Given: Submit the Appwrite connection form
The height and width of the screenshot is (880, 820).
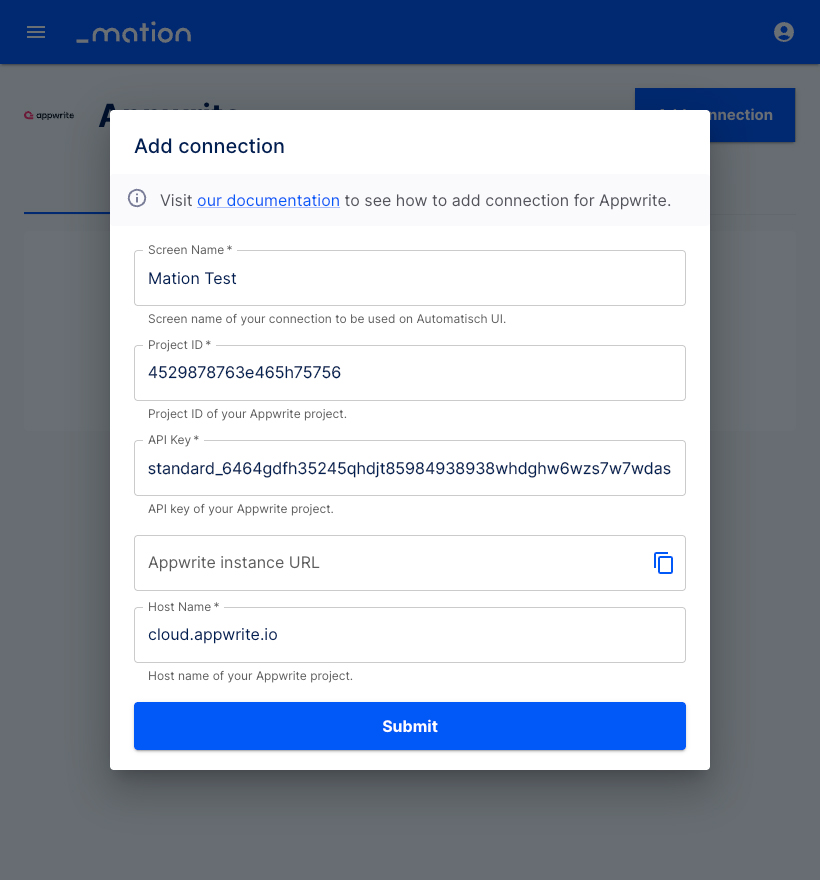Looking at the screenshot, I should coord(410,726).
